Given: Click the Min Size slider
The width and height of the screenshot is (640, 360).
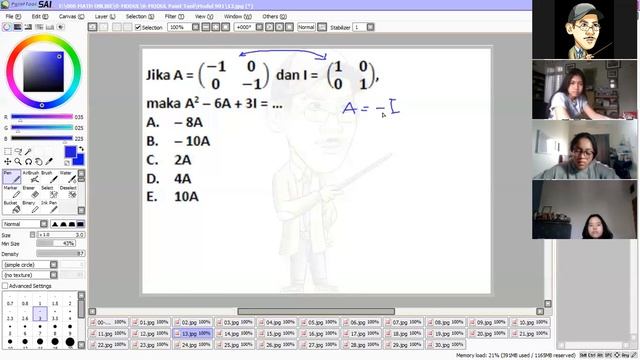Looking at the screenshot, I should tap(56, 244).
